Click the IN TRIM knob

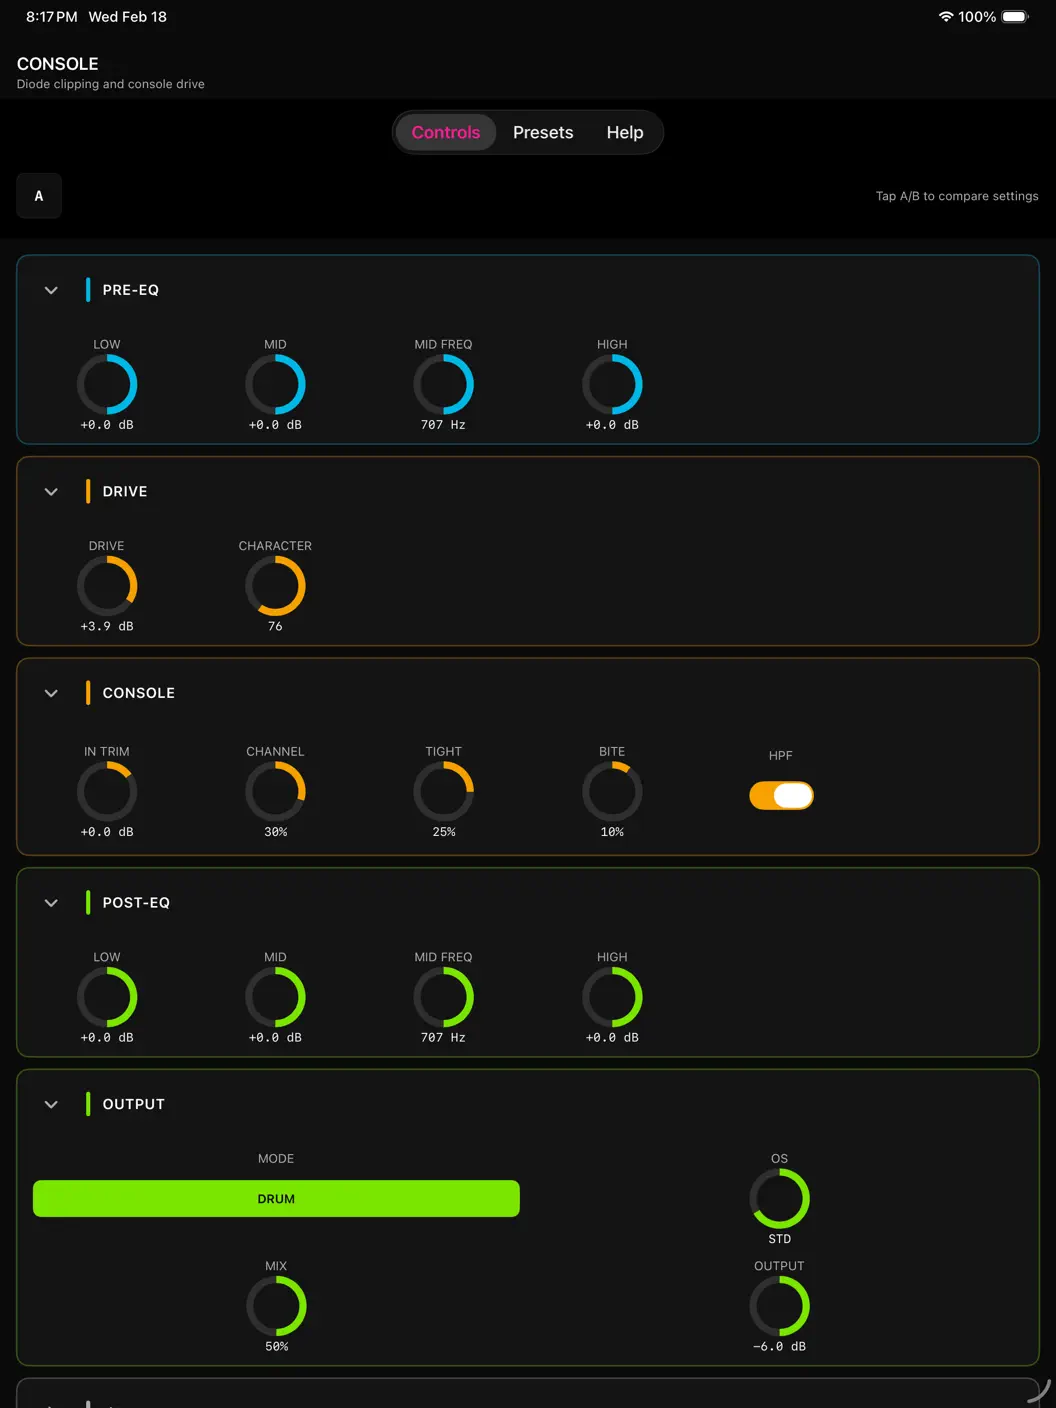click(x=107, y=792)
